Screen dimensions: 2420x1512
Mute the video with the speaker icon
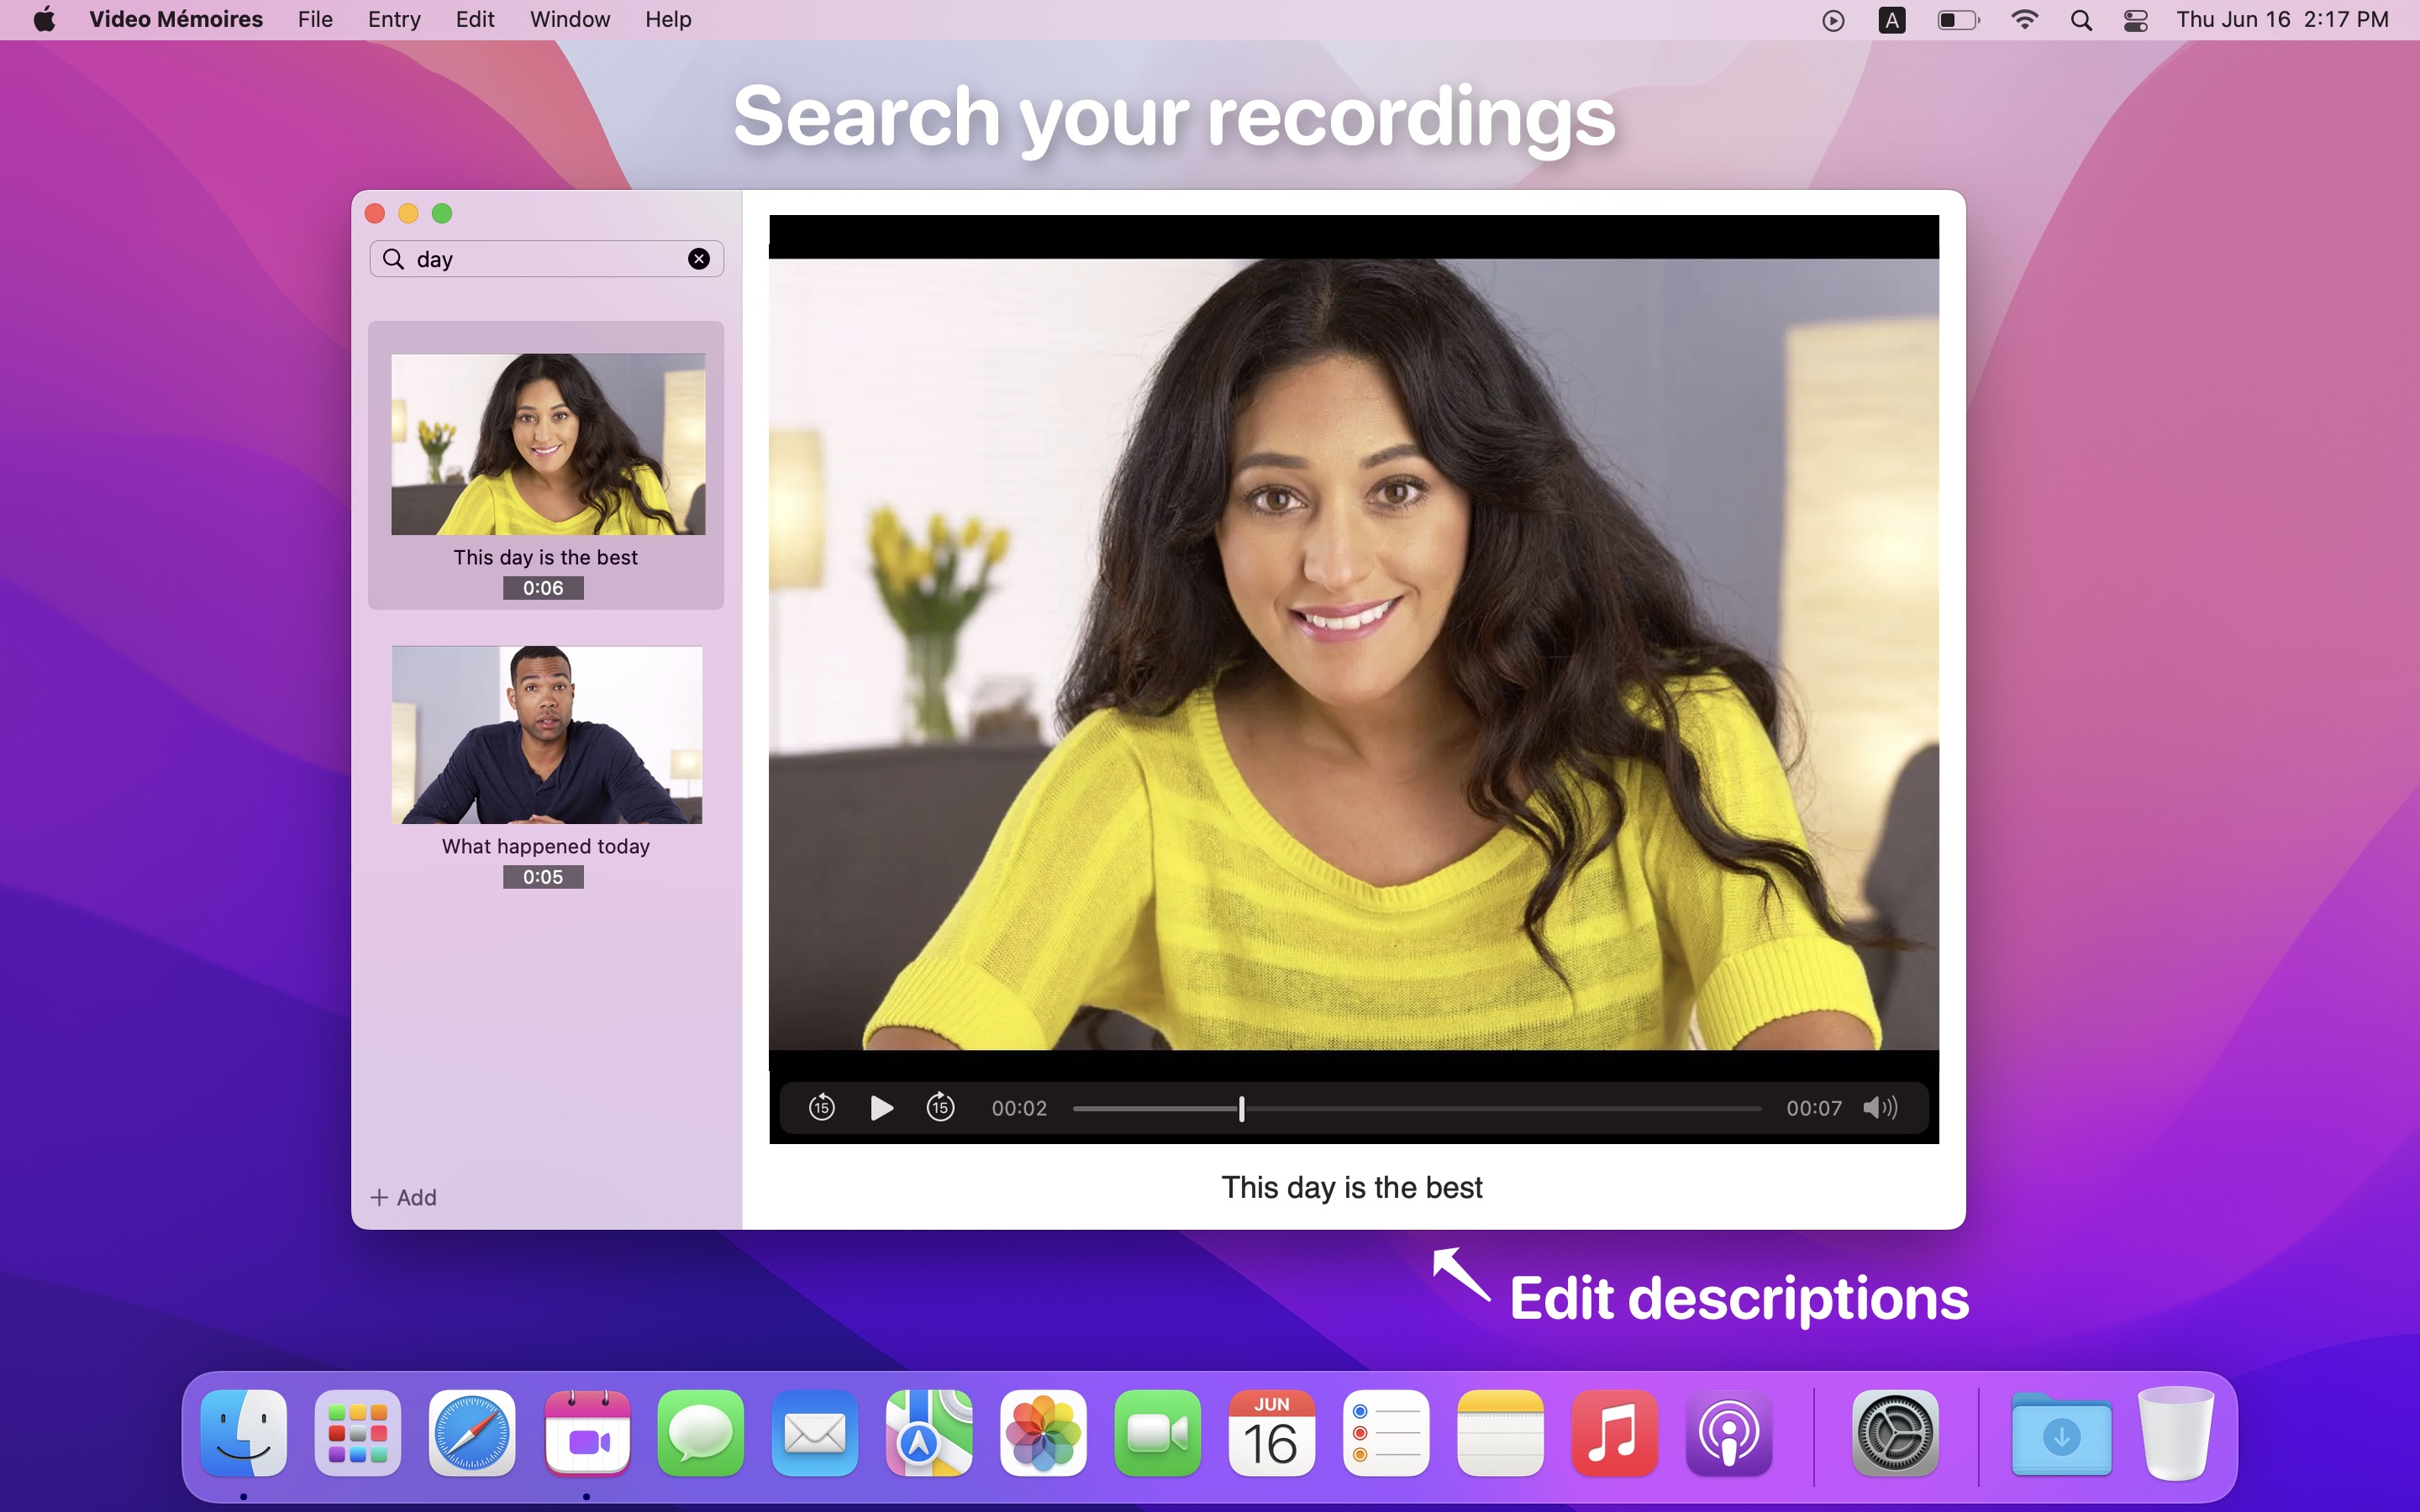pyautogui.click(x=1880, y=1107)
